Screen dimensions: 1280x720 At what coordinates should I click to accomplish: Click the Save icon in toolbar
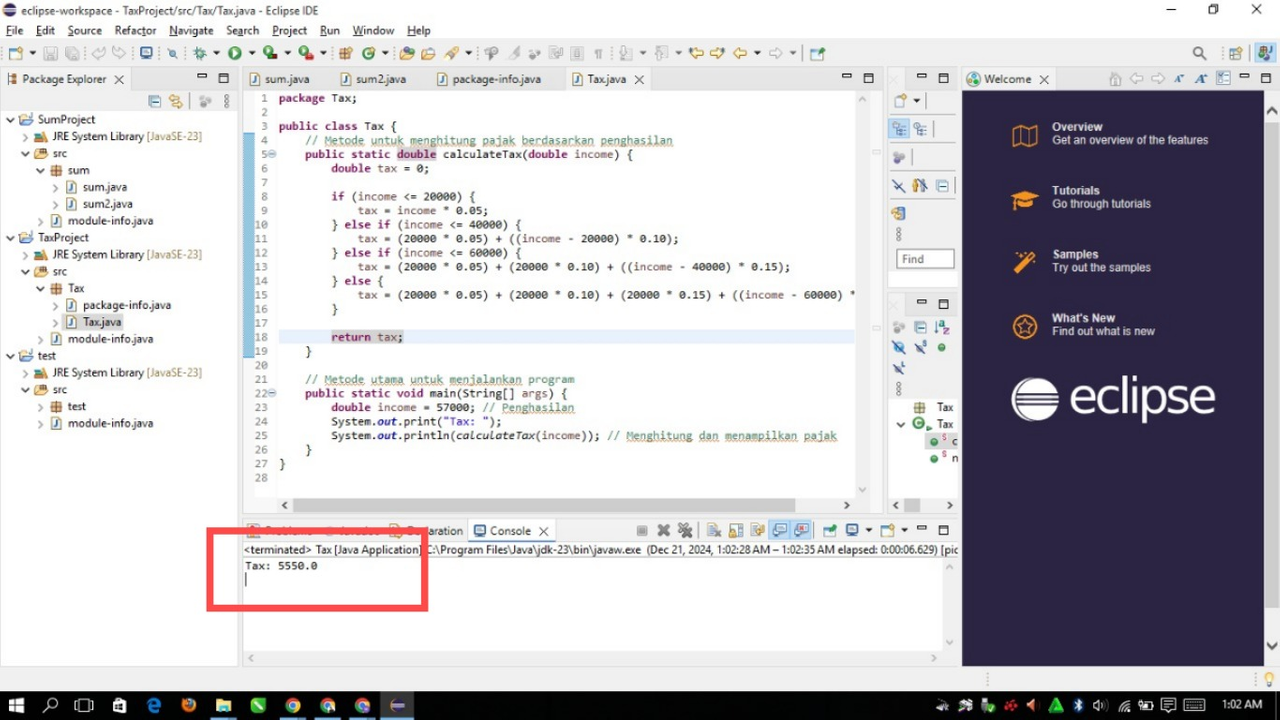(x=50, y=53)
